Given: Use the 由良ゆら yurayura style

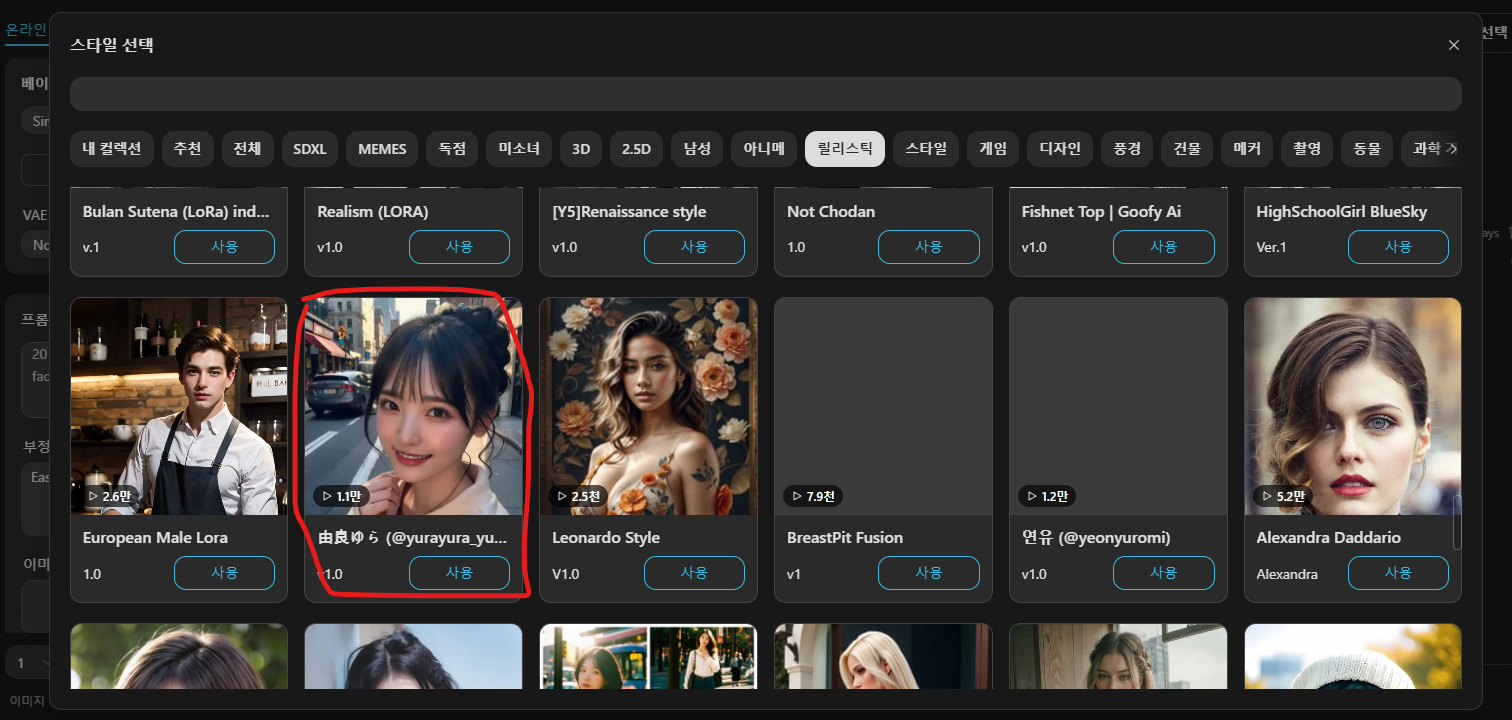Looking at the screenshot, I should tap(459, 573).
